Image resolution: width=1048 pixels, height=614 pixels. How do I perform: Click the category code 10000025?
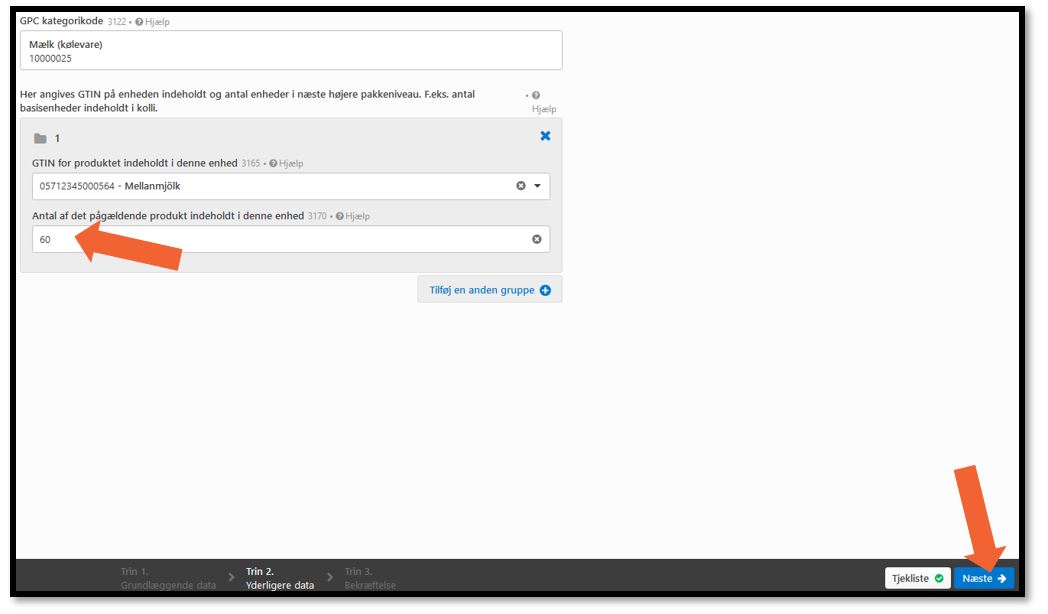click(50, 58)
